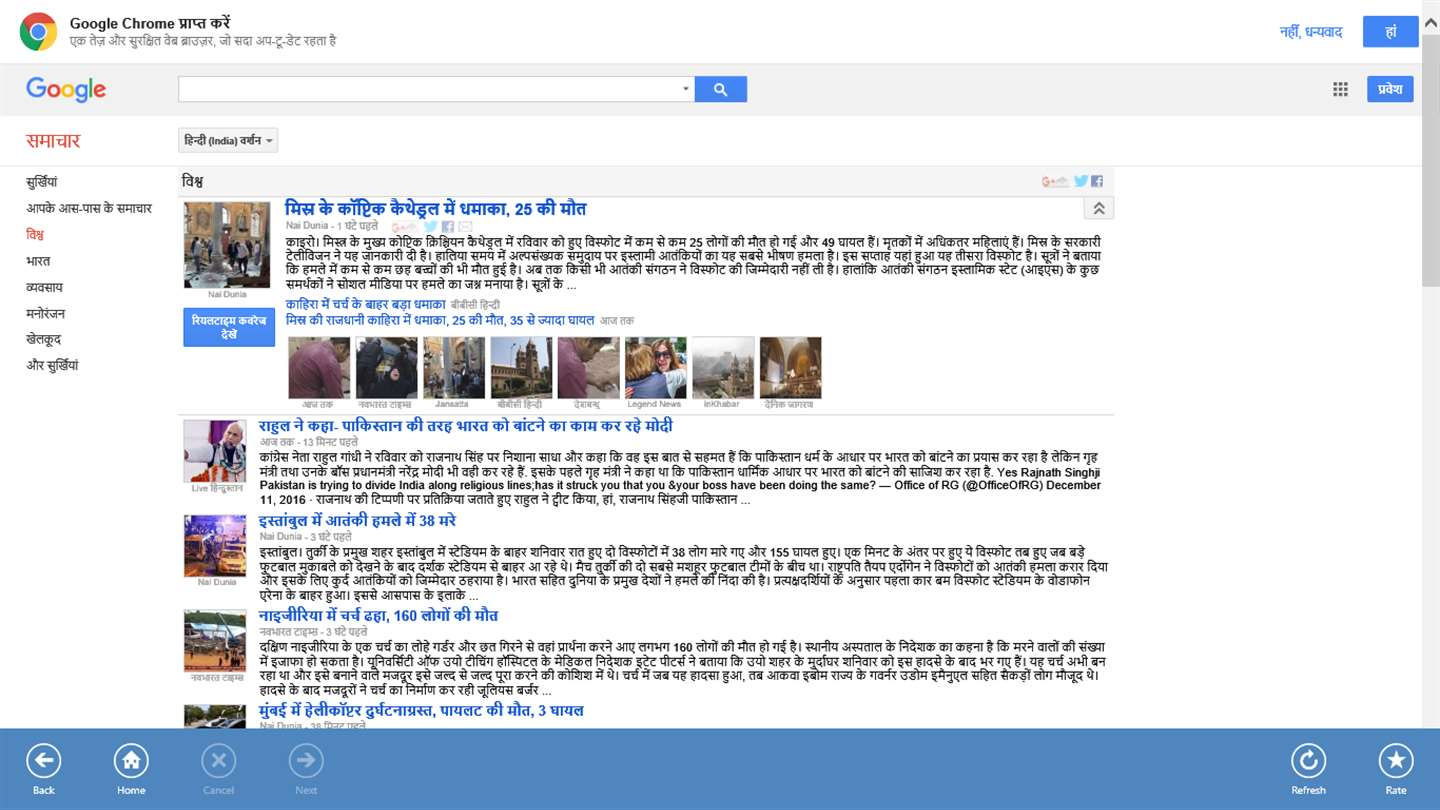
Task: Share the Egypt cathedral story on Google+
Action: pyautogui.click(x=405, y=227)
